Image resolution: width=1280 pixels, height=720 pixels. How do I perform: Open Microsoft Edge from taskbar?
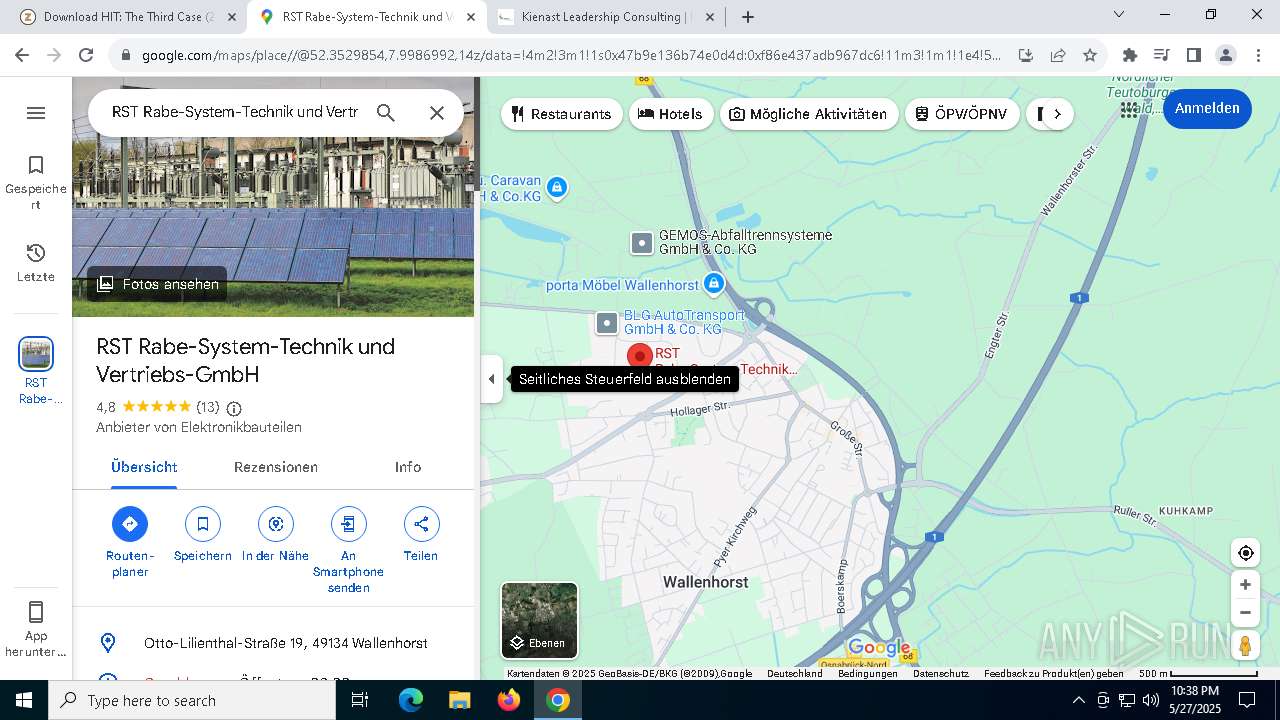tap(411, 700)
